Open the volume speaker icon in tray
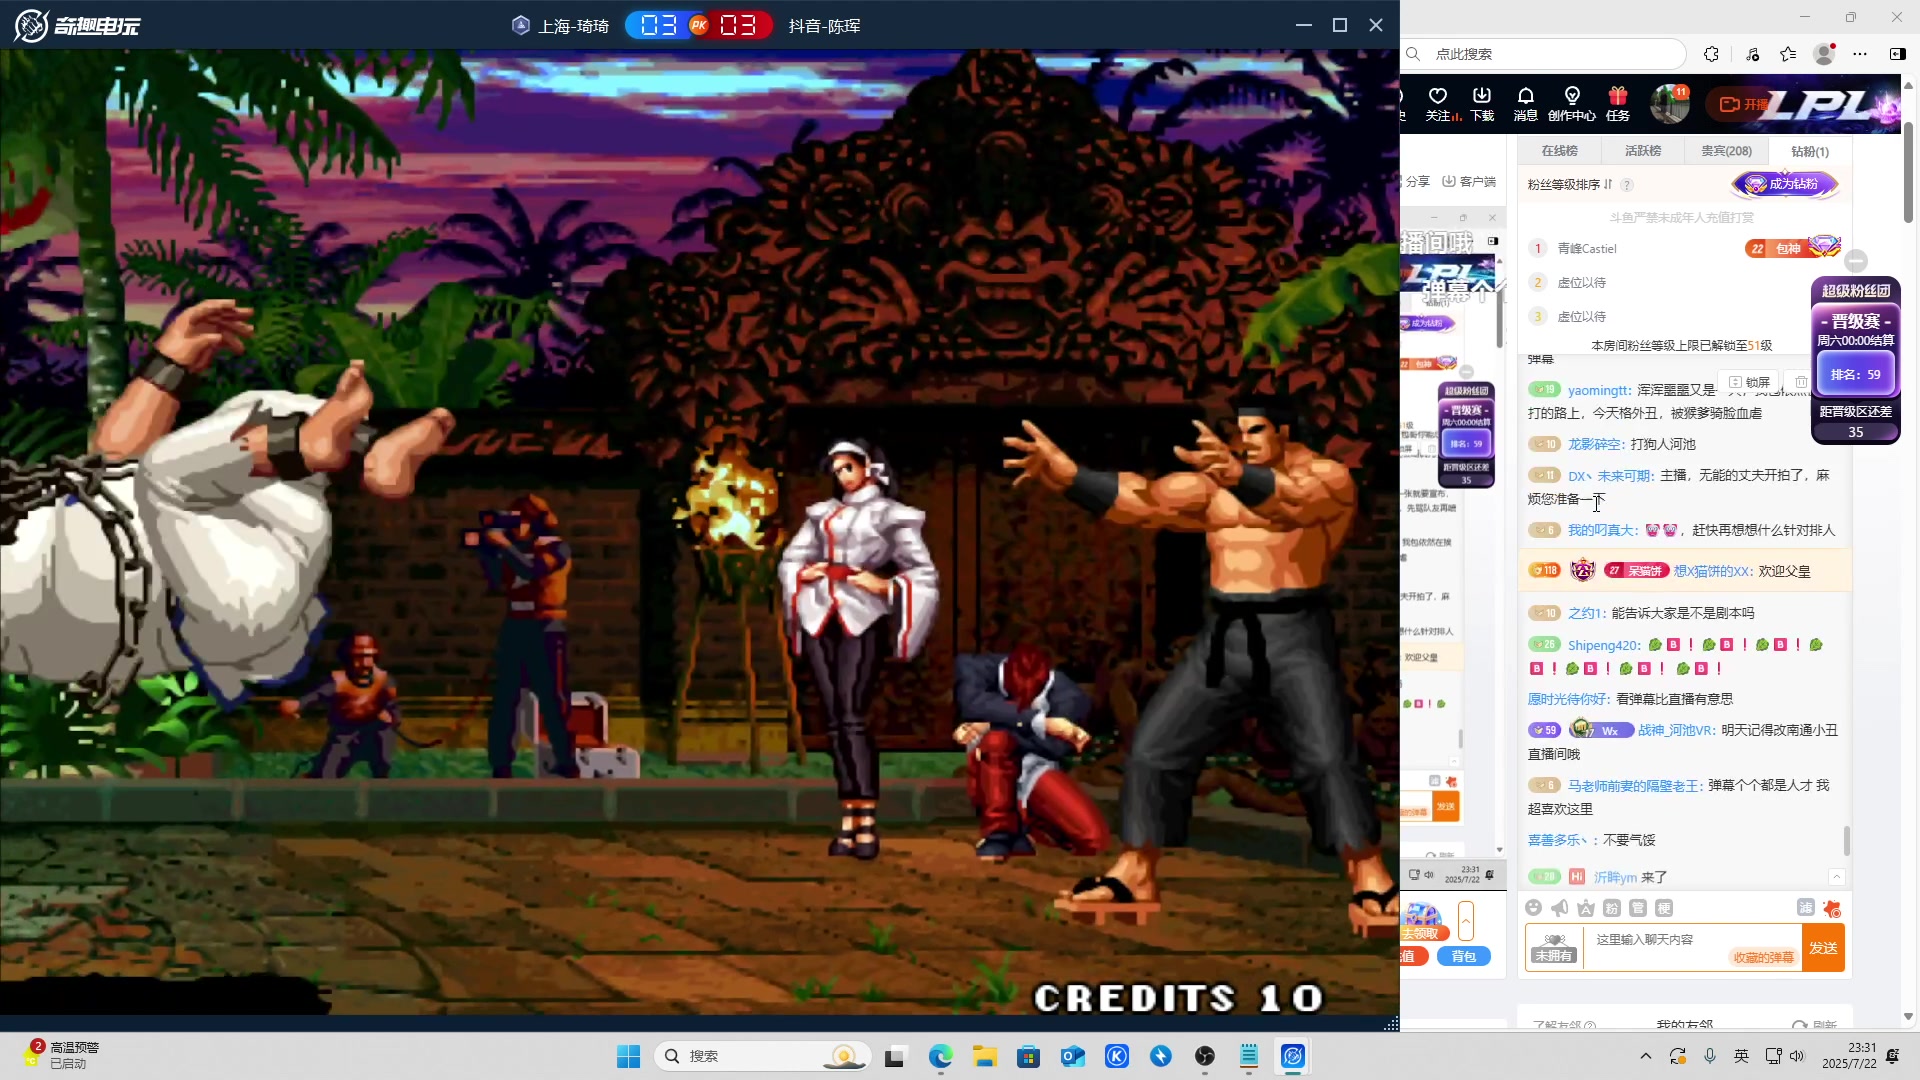This screenshot has height=1080, width=1920. point(1797,1056)
